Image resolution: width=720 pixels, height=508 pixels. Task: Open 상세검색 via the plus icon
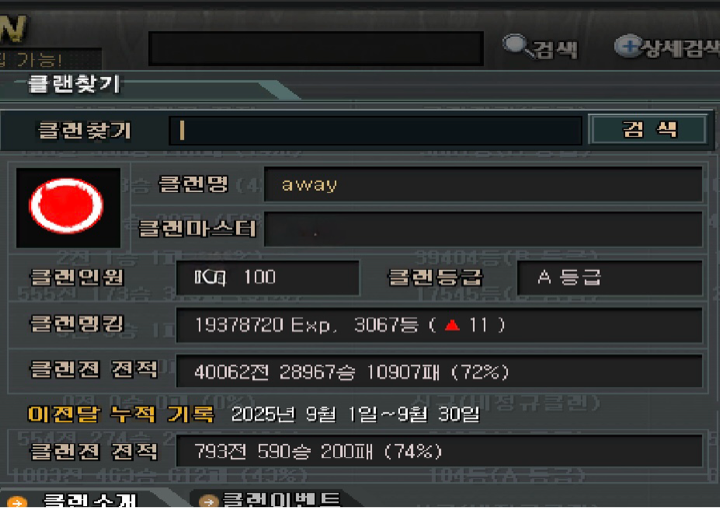coord(628,46)
